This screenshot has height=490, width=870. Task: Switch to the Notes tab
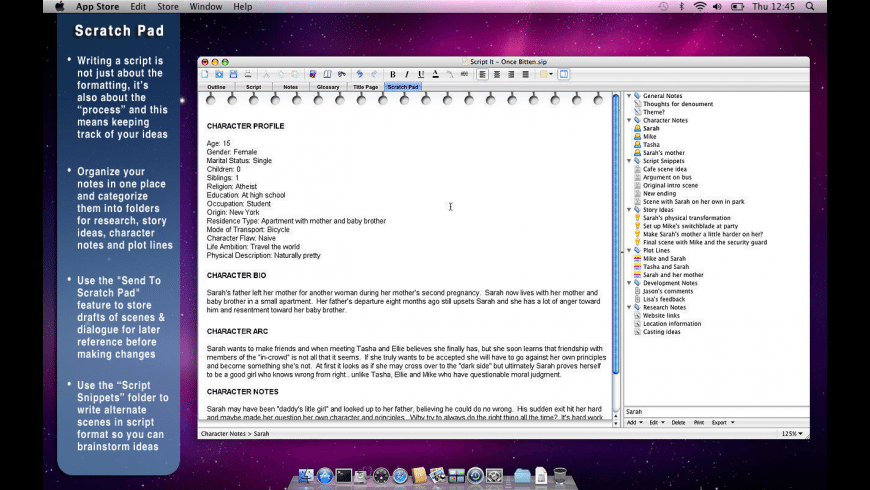[291, 87]
